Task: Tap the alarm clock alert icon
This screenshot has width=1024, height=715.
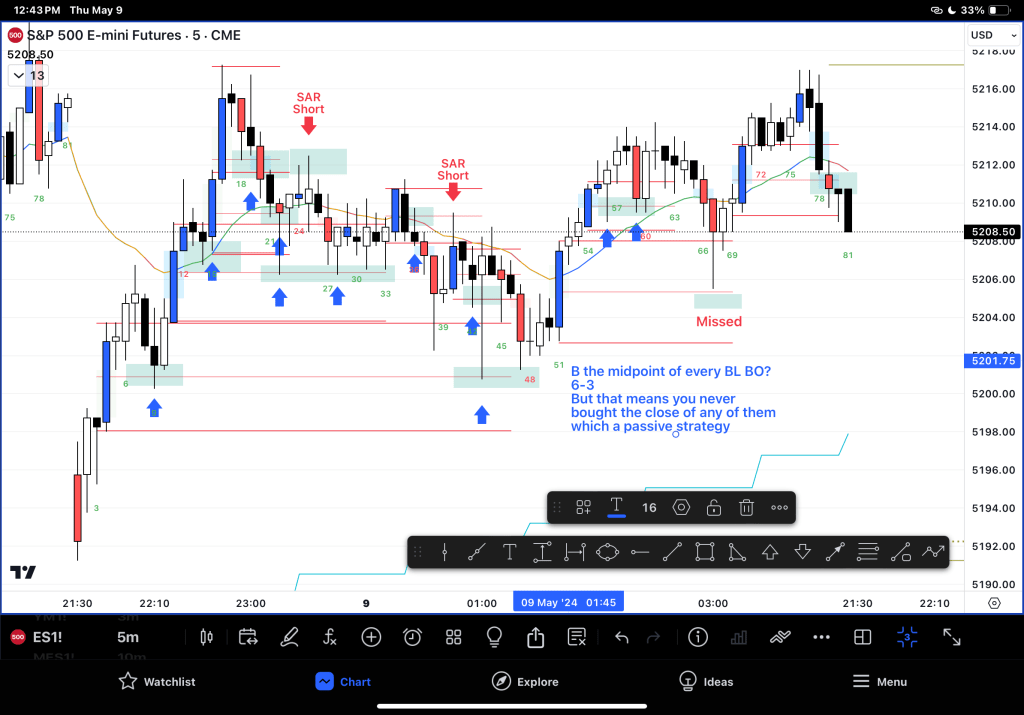Action: [412, 637]
